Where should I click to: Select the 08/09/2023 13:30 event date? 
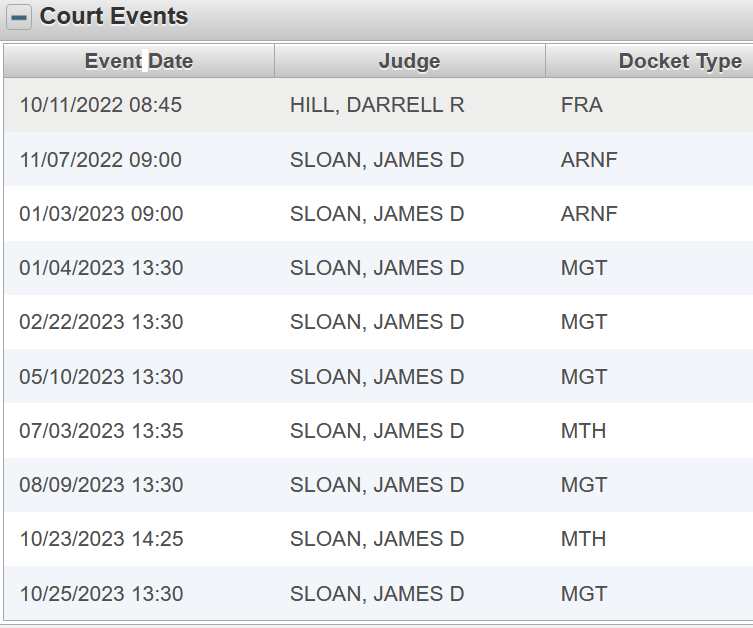[100, 485]
